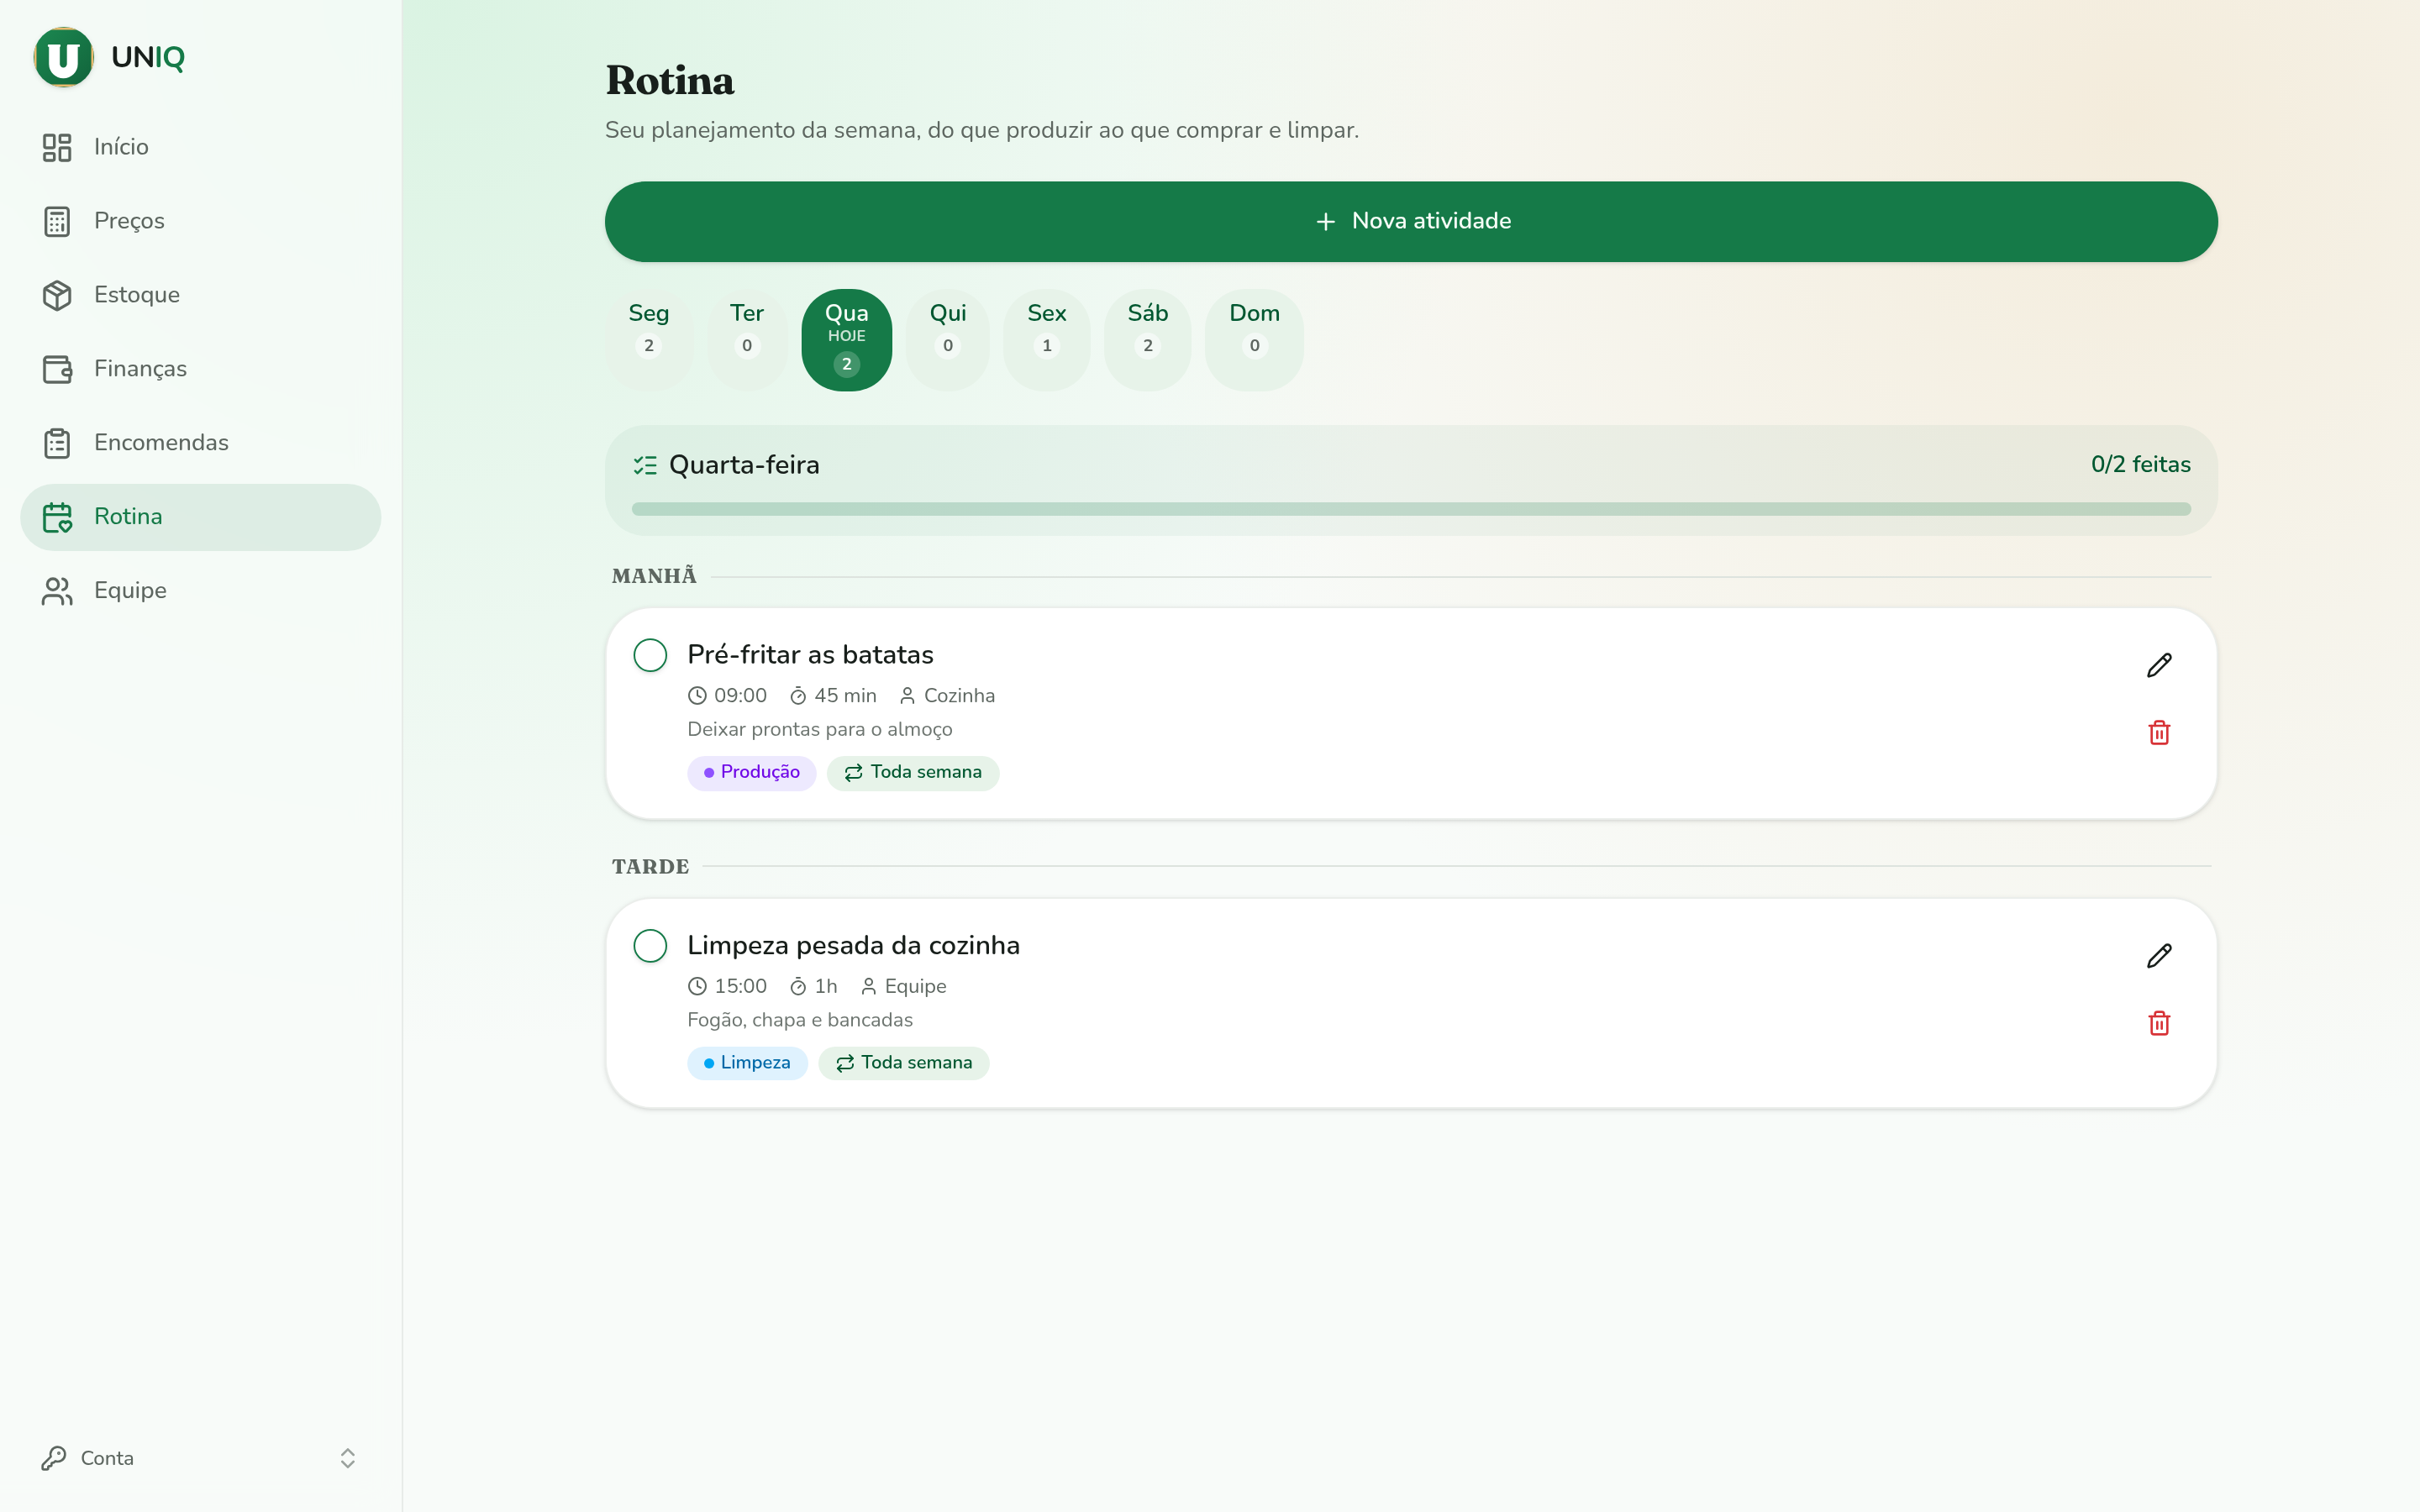Image resolution: width=2420 pixels, height=1512 pixels.
Task: Edit Limpeza pesada da cozinha pencil icon
Action: 2159,956
